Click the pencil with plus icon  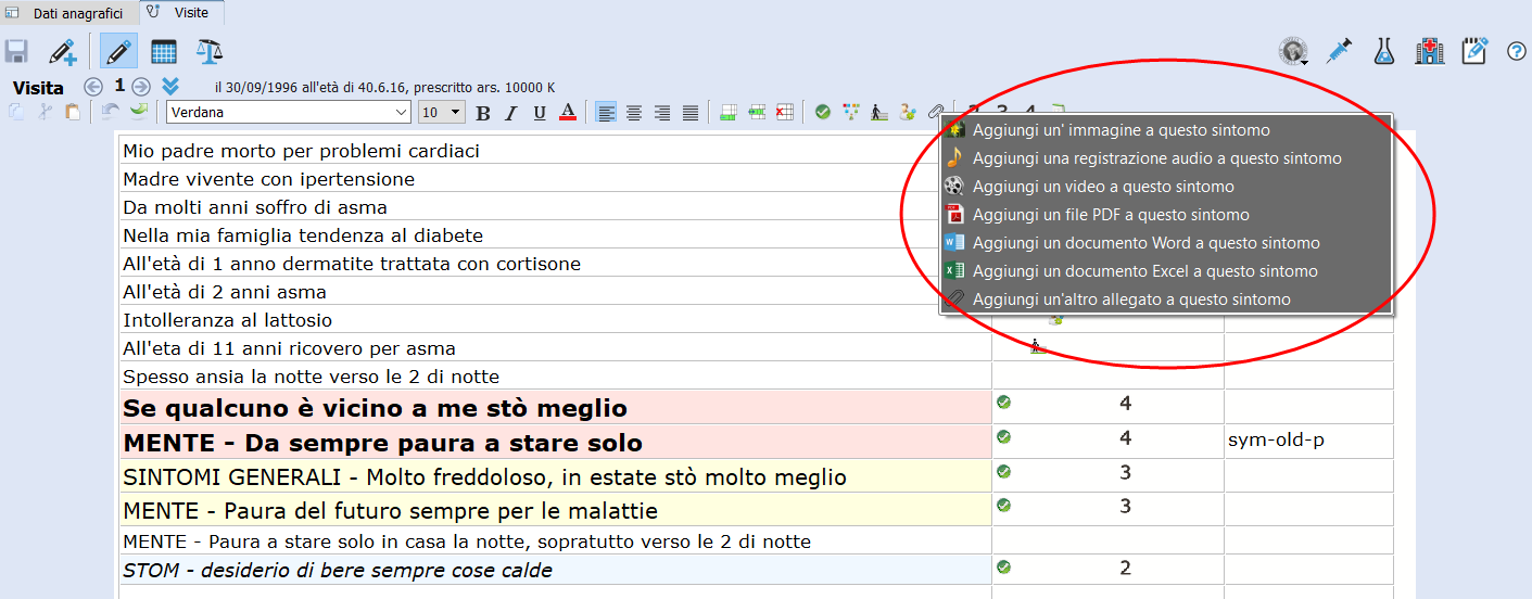pyautogui.click(x=63, y=51)
